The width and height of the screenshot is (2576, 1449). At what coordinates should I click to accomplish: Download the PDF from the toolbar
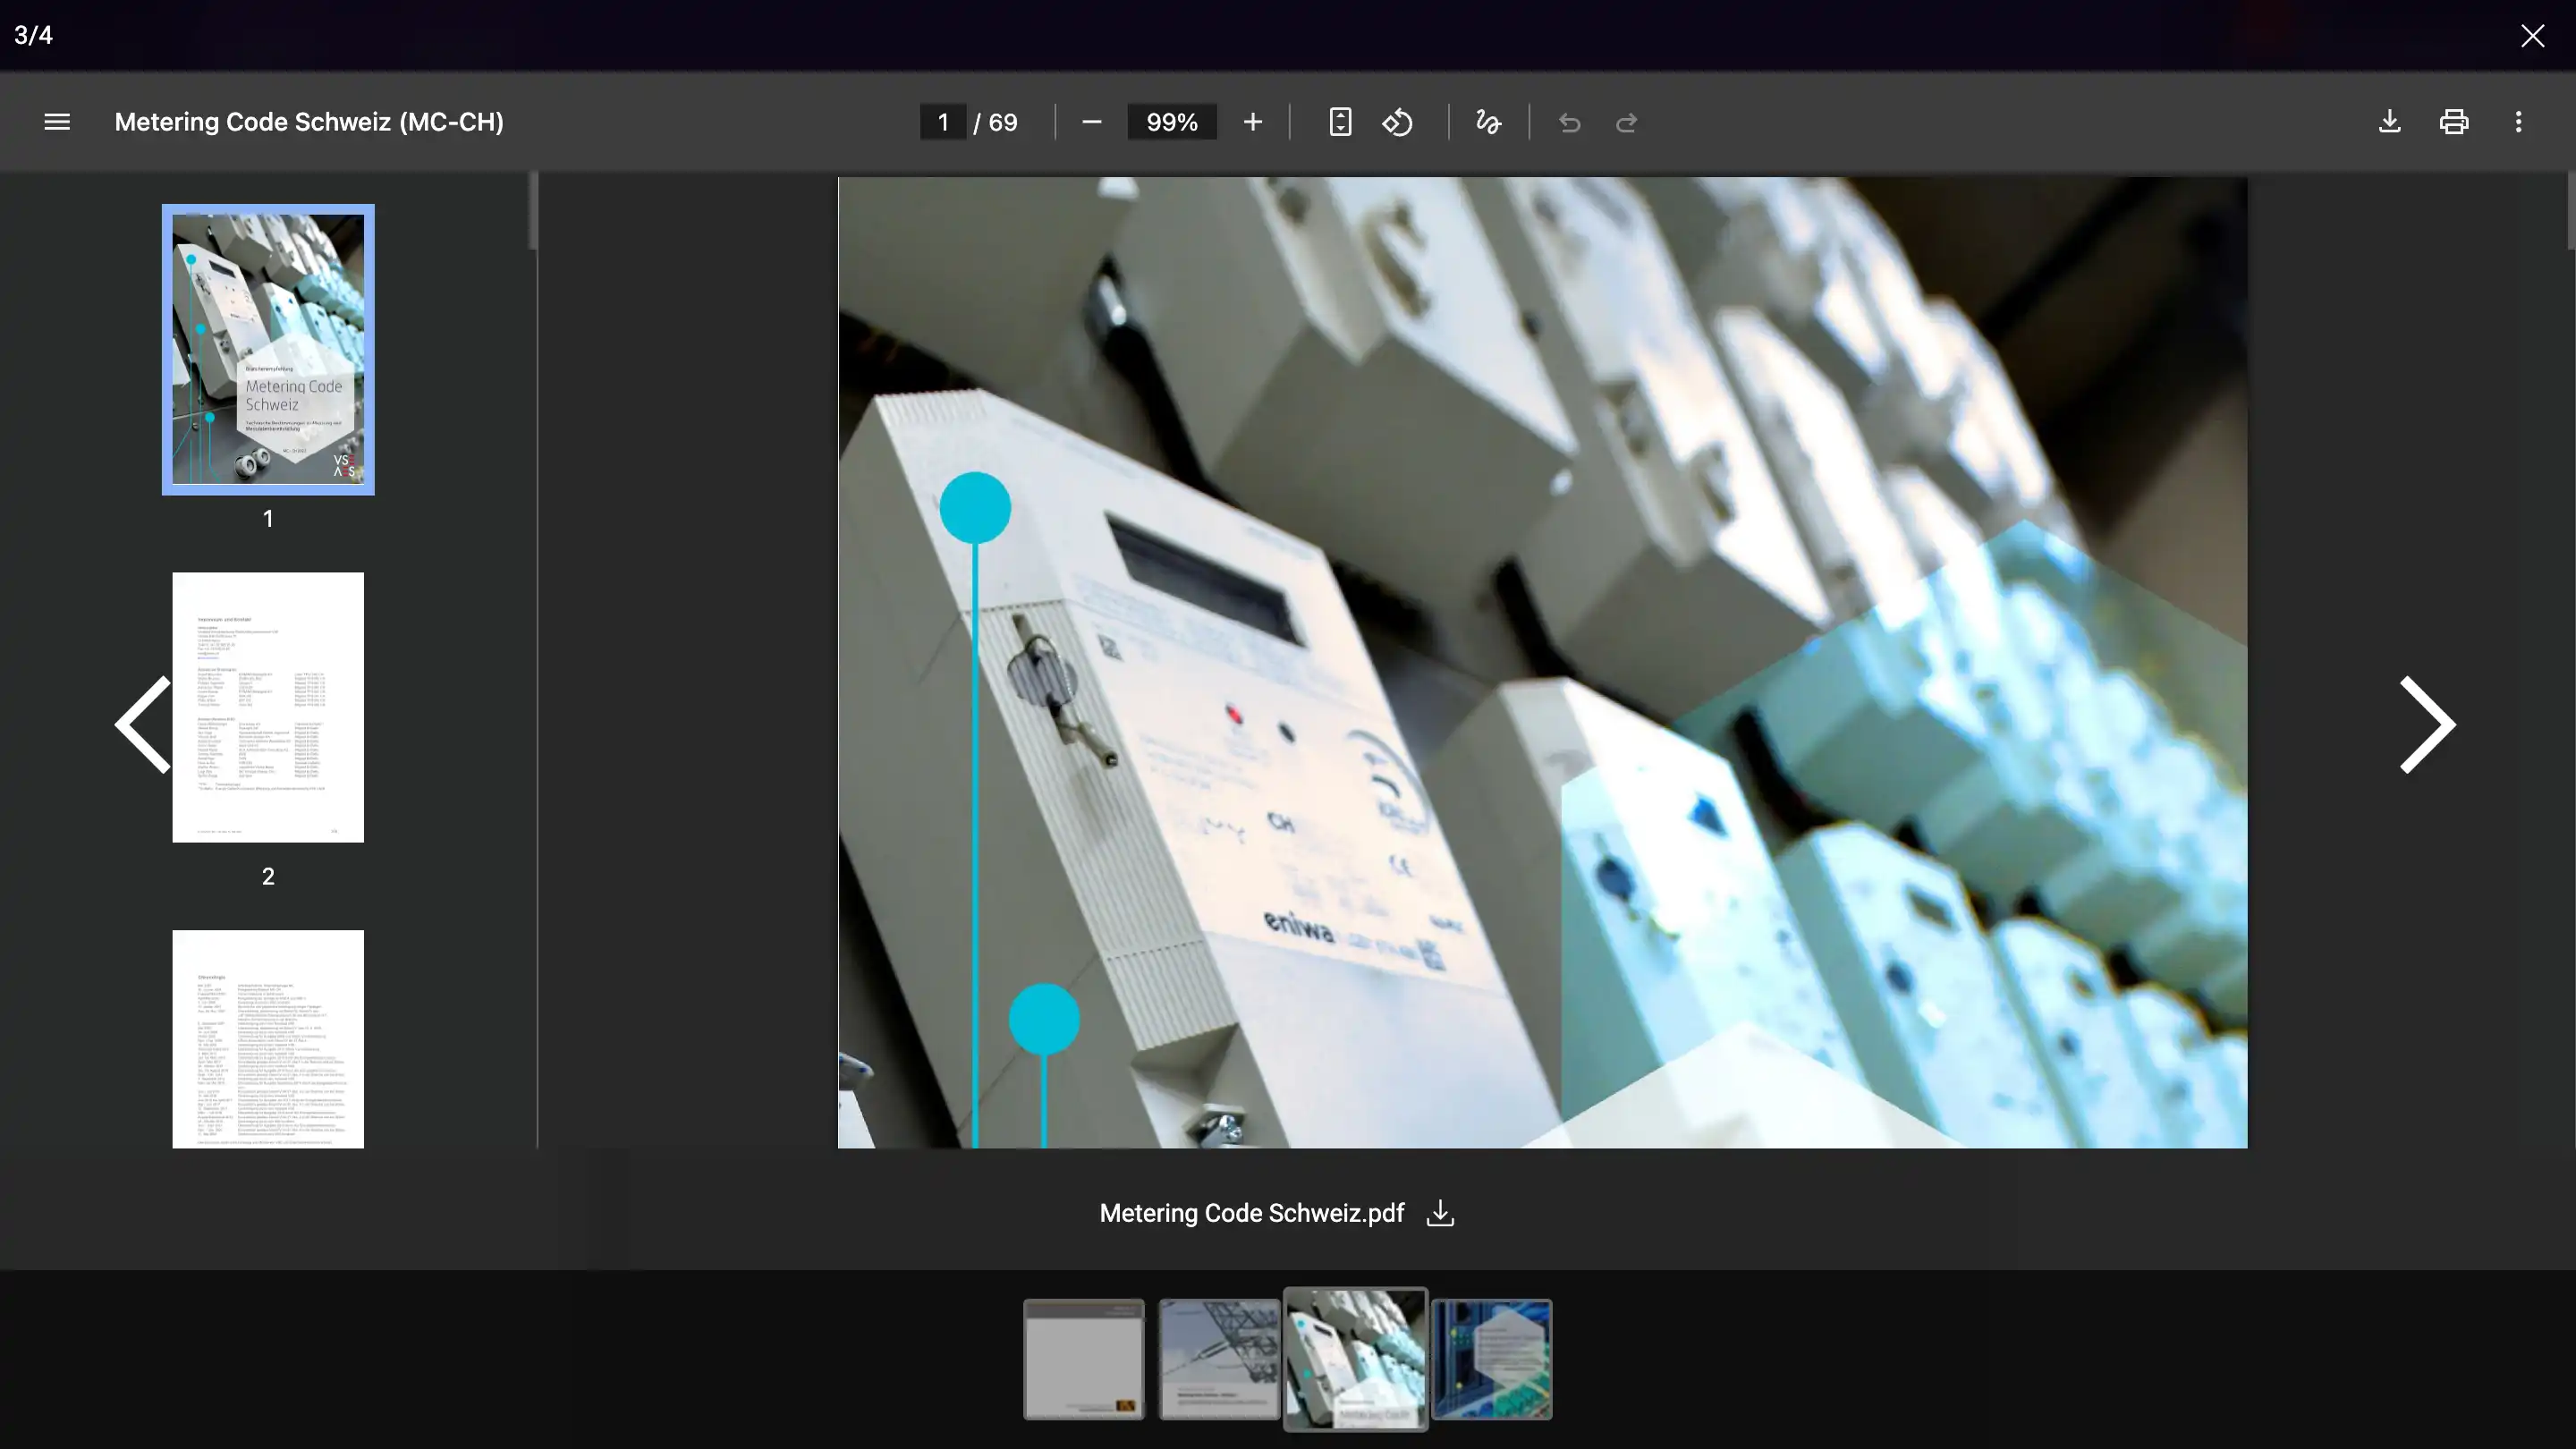(x=2389, y=121)
